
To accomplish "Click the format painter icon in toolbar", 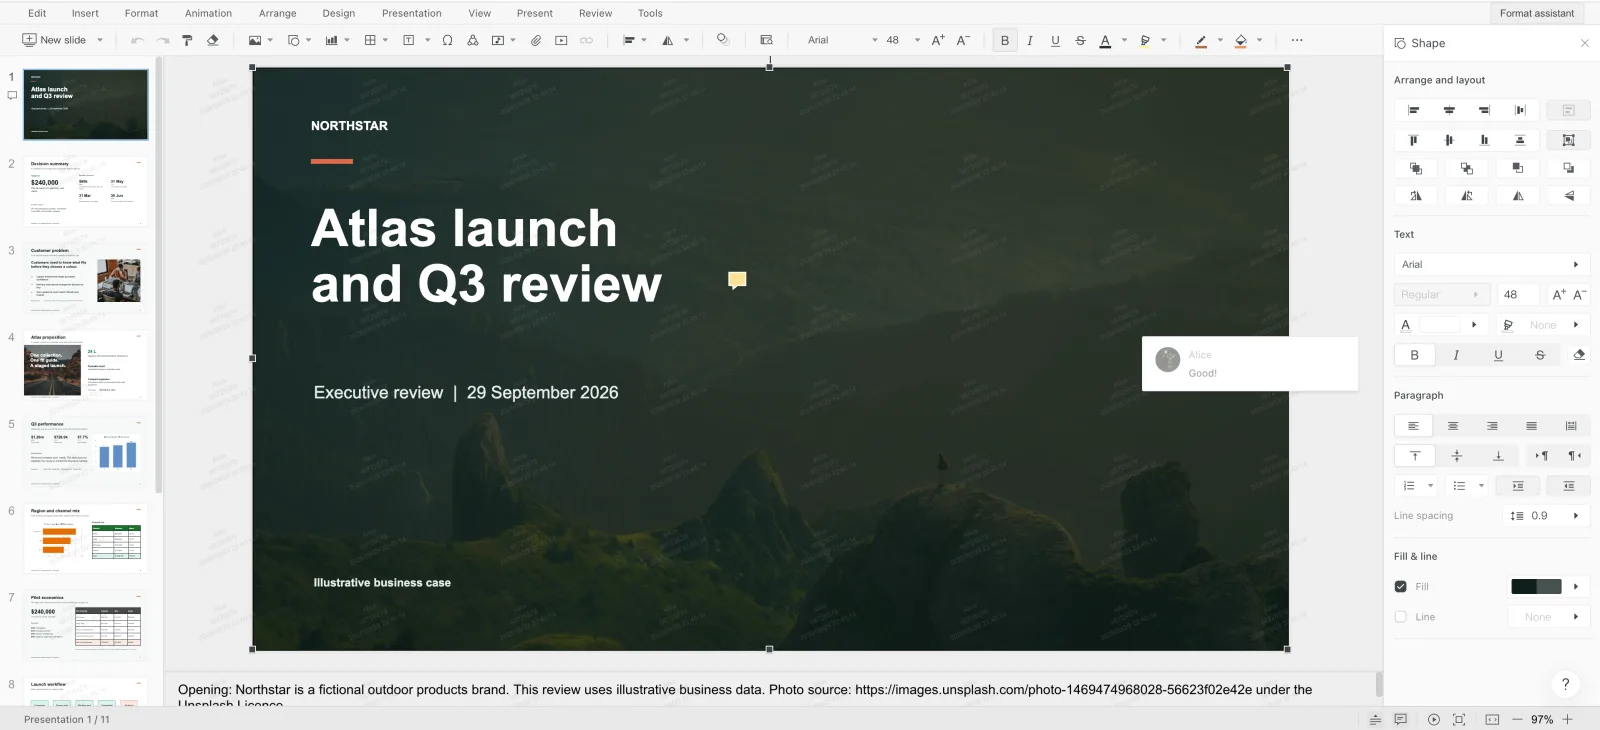I will coord(187,40).
